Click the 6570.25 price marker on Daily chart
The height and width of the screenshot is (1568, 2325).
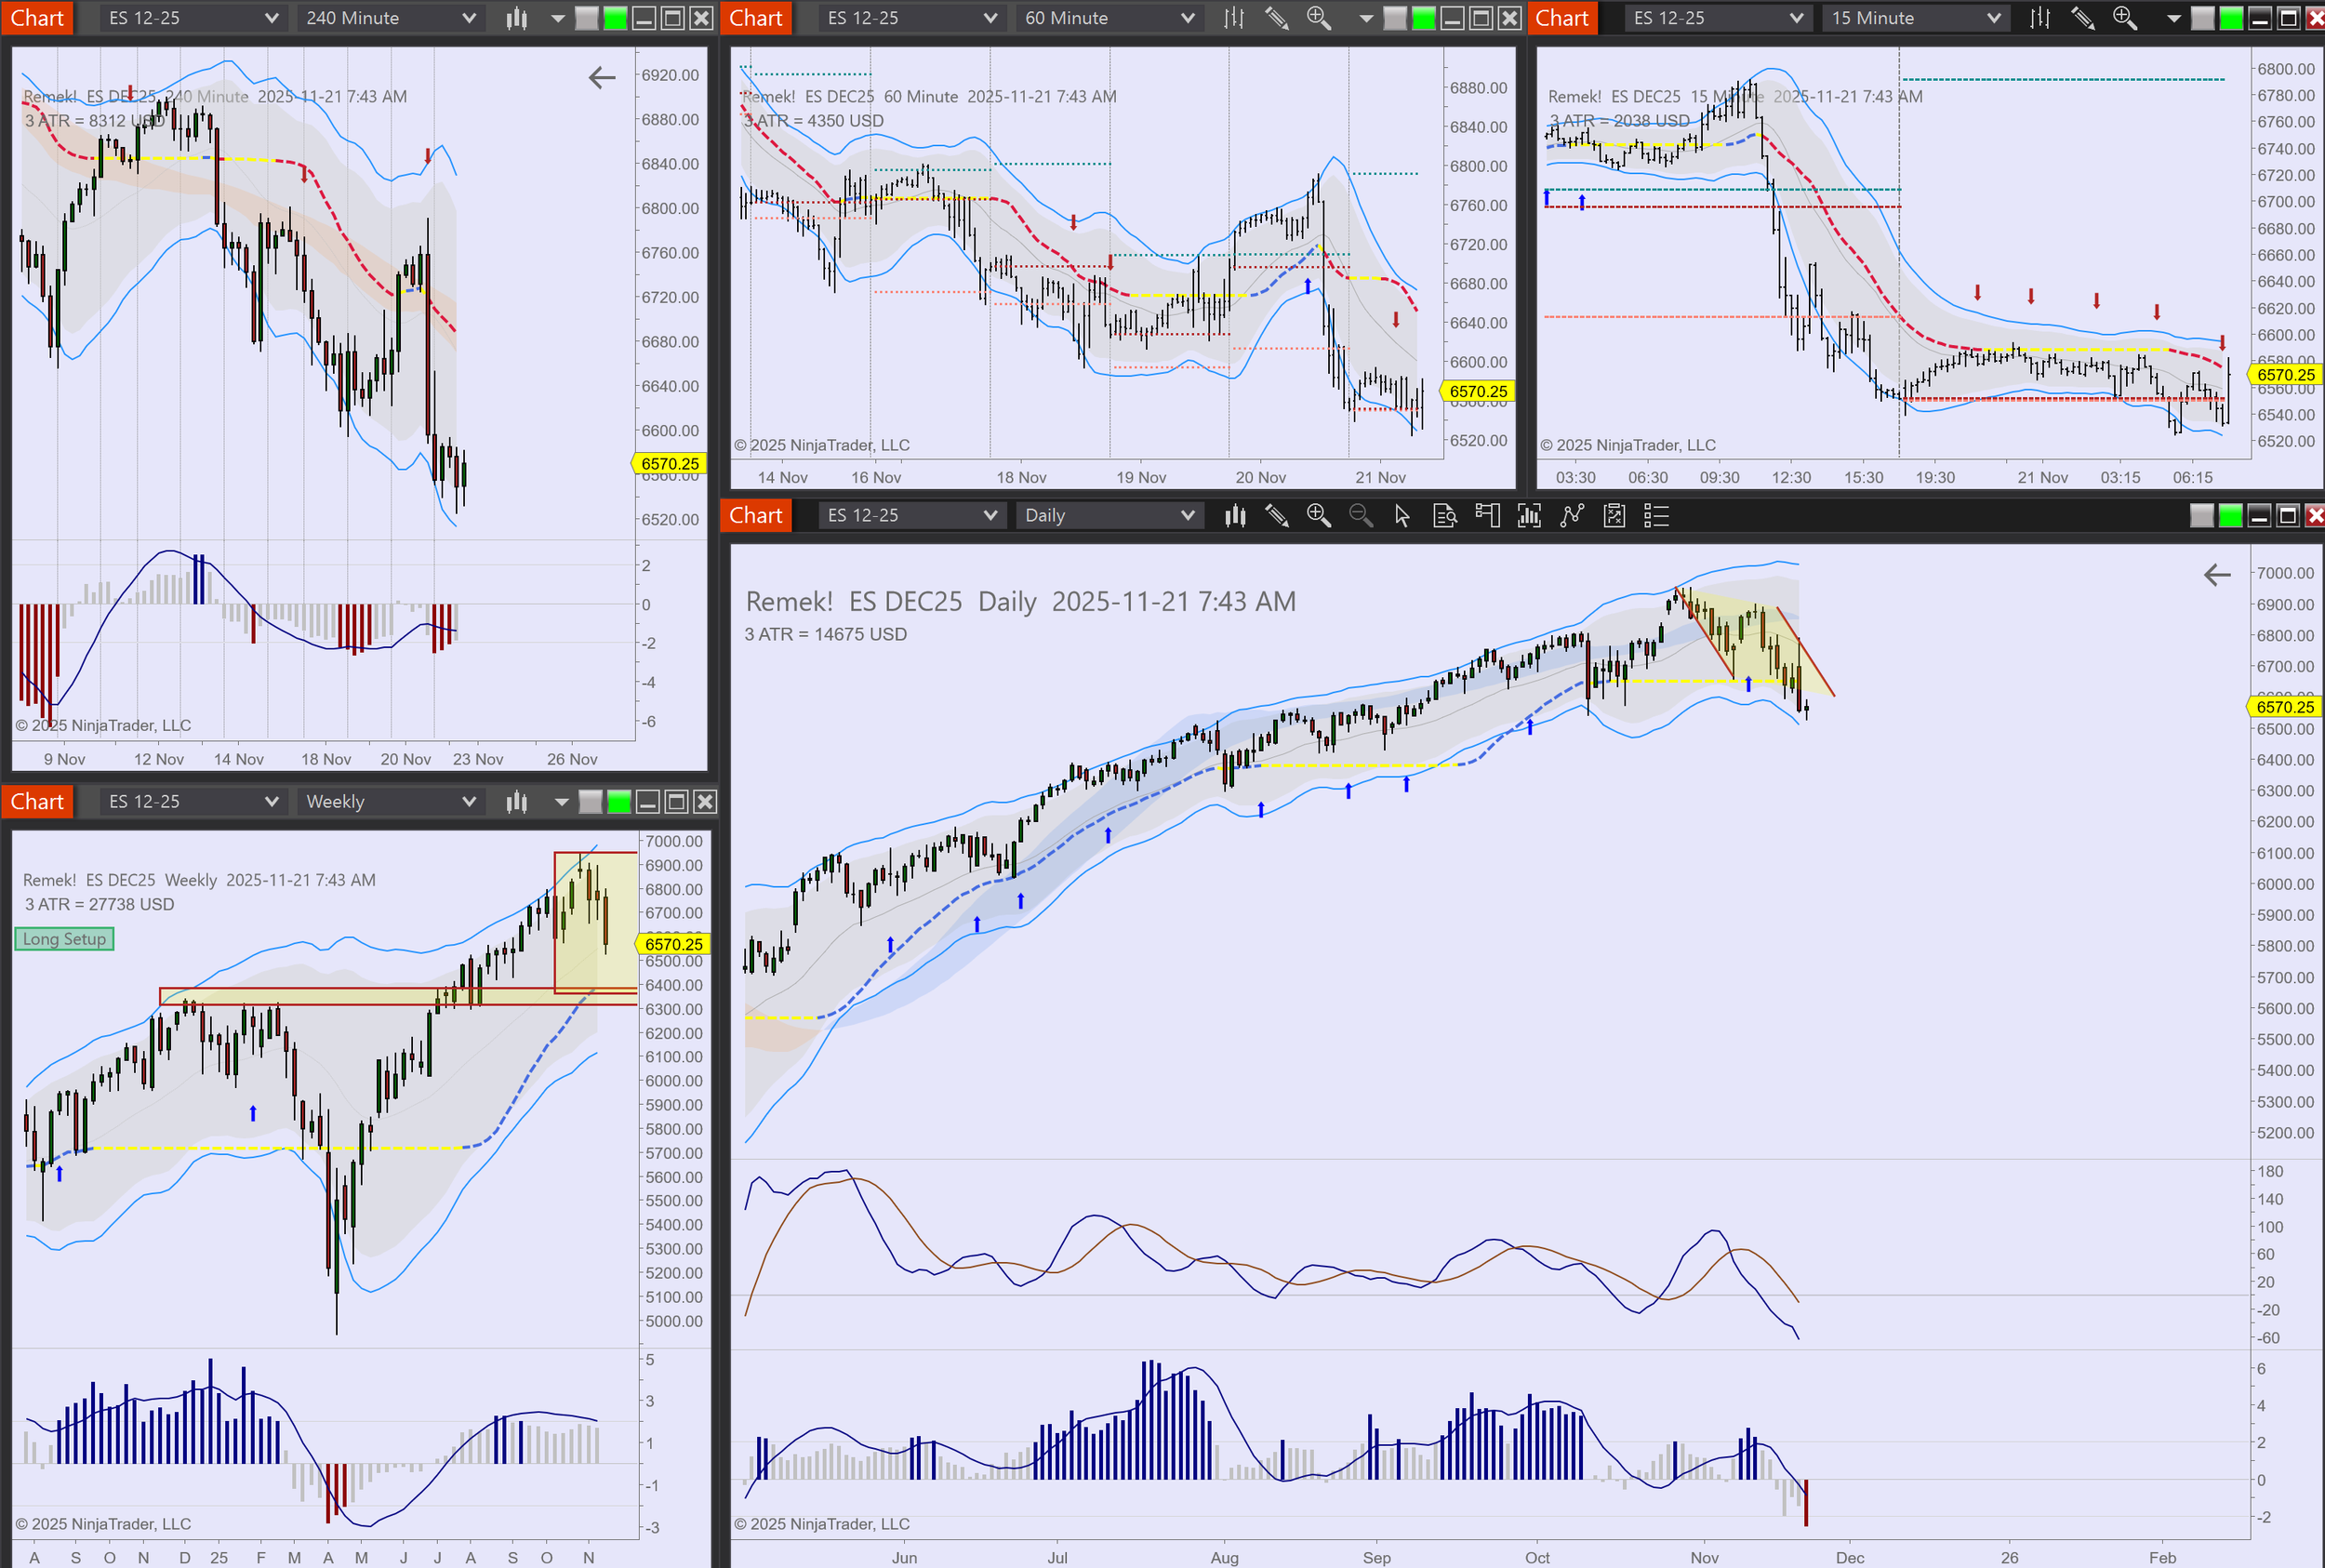(x=2285, y=707)
